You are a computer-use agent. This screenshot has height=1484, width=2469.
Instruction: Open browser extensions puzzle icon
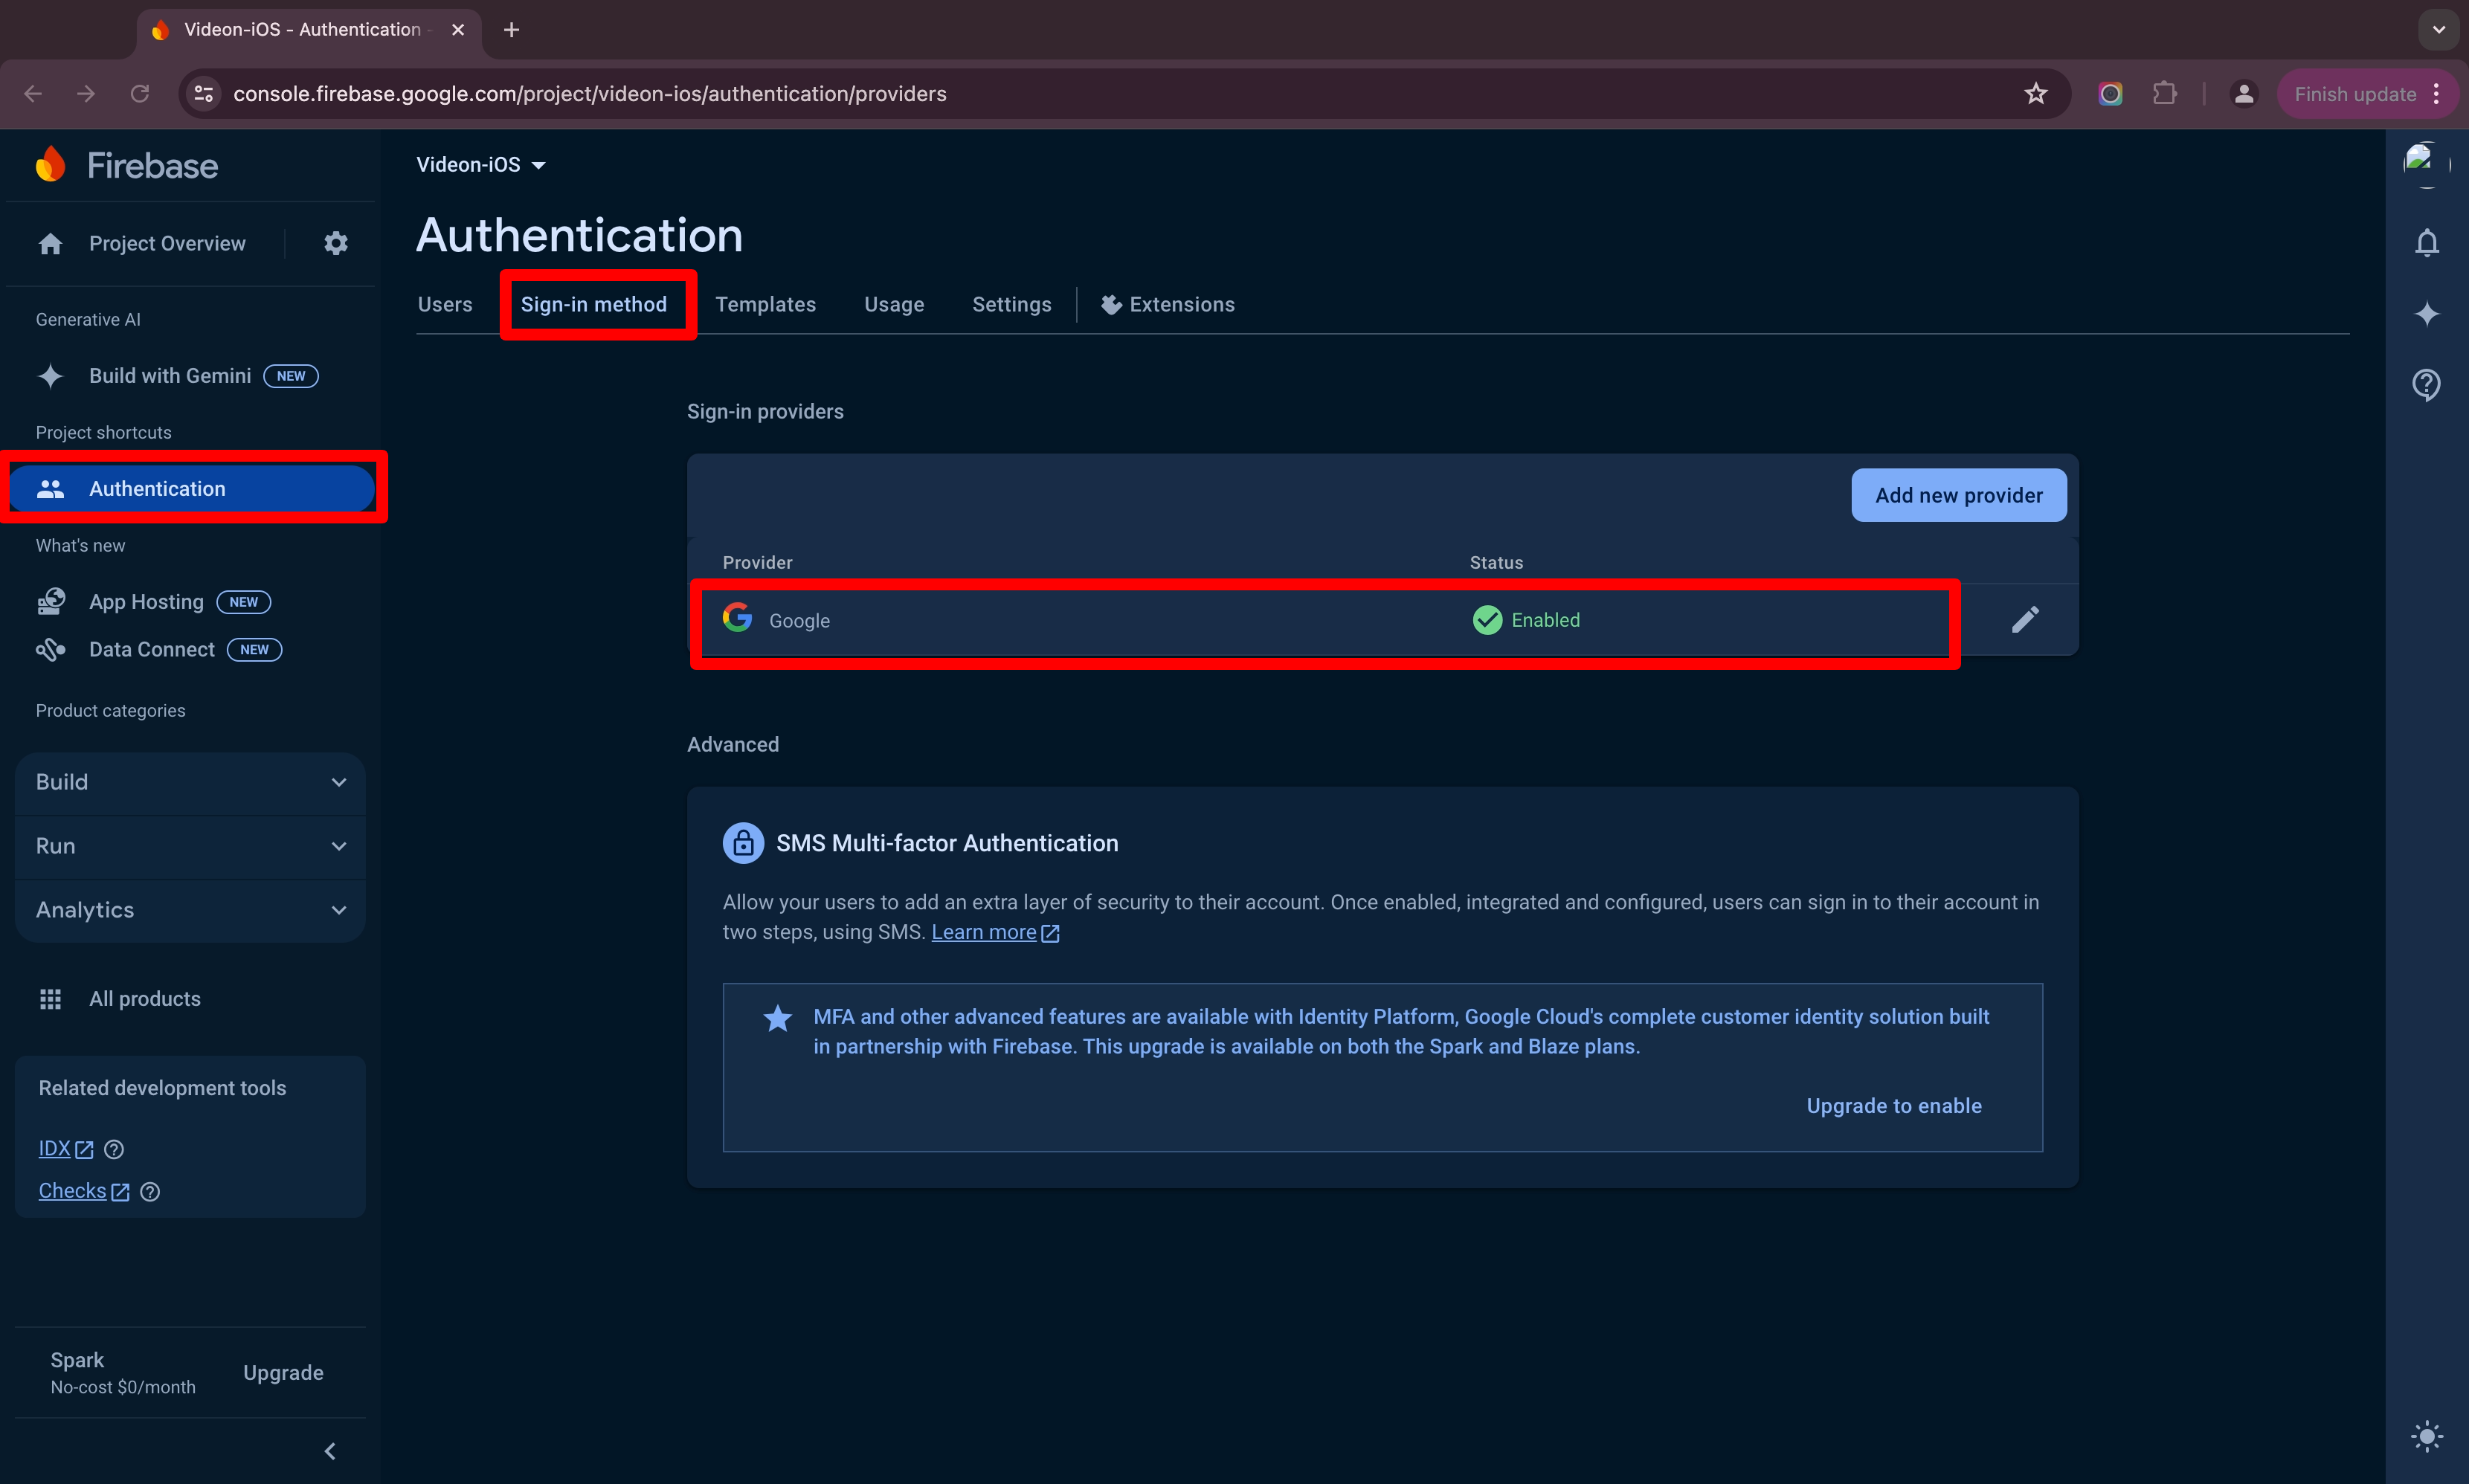pyautogui.click(x=2165, y=94)
